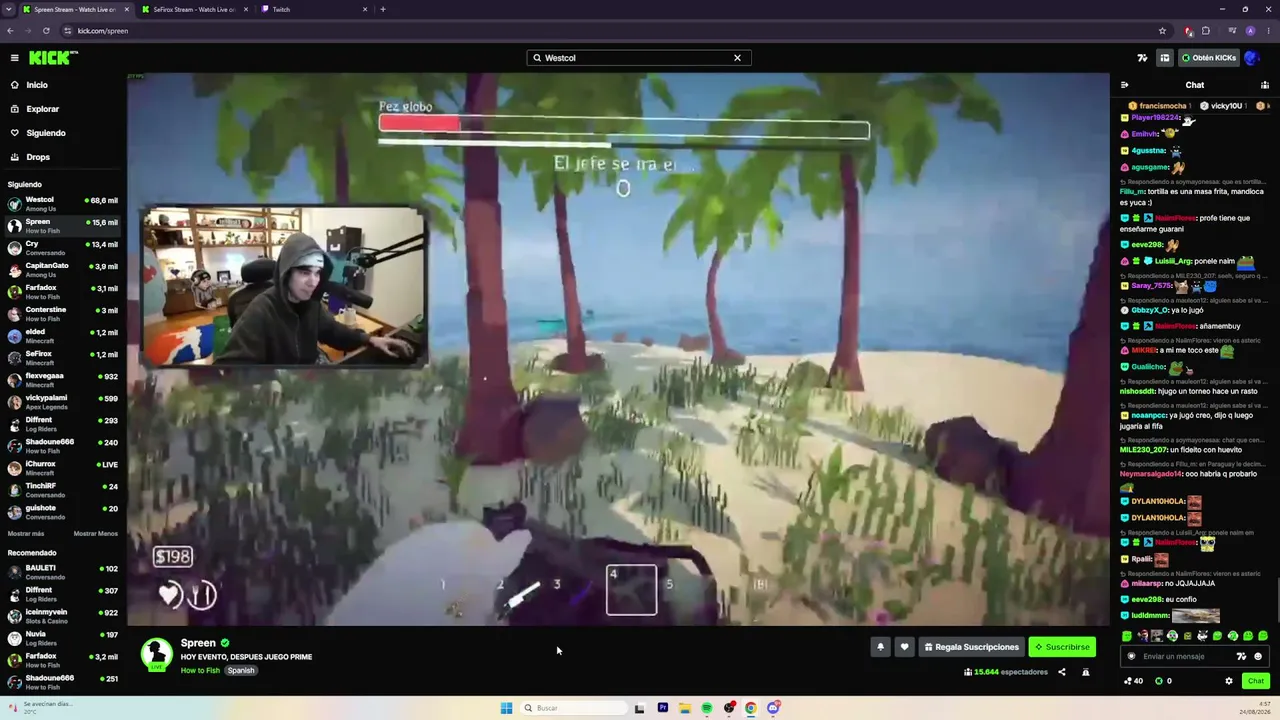The image size is (1280, 720).
Task: Reload the page in the browser toolbar
Action: click(x=46, y=31)
